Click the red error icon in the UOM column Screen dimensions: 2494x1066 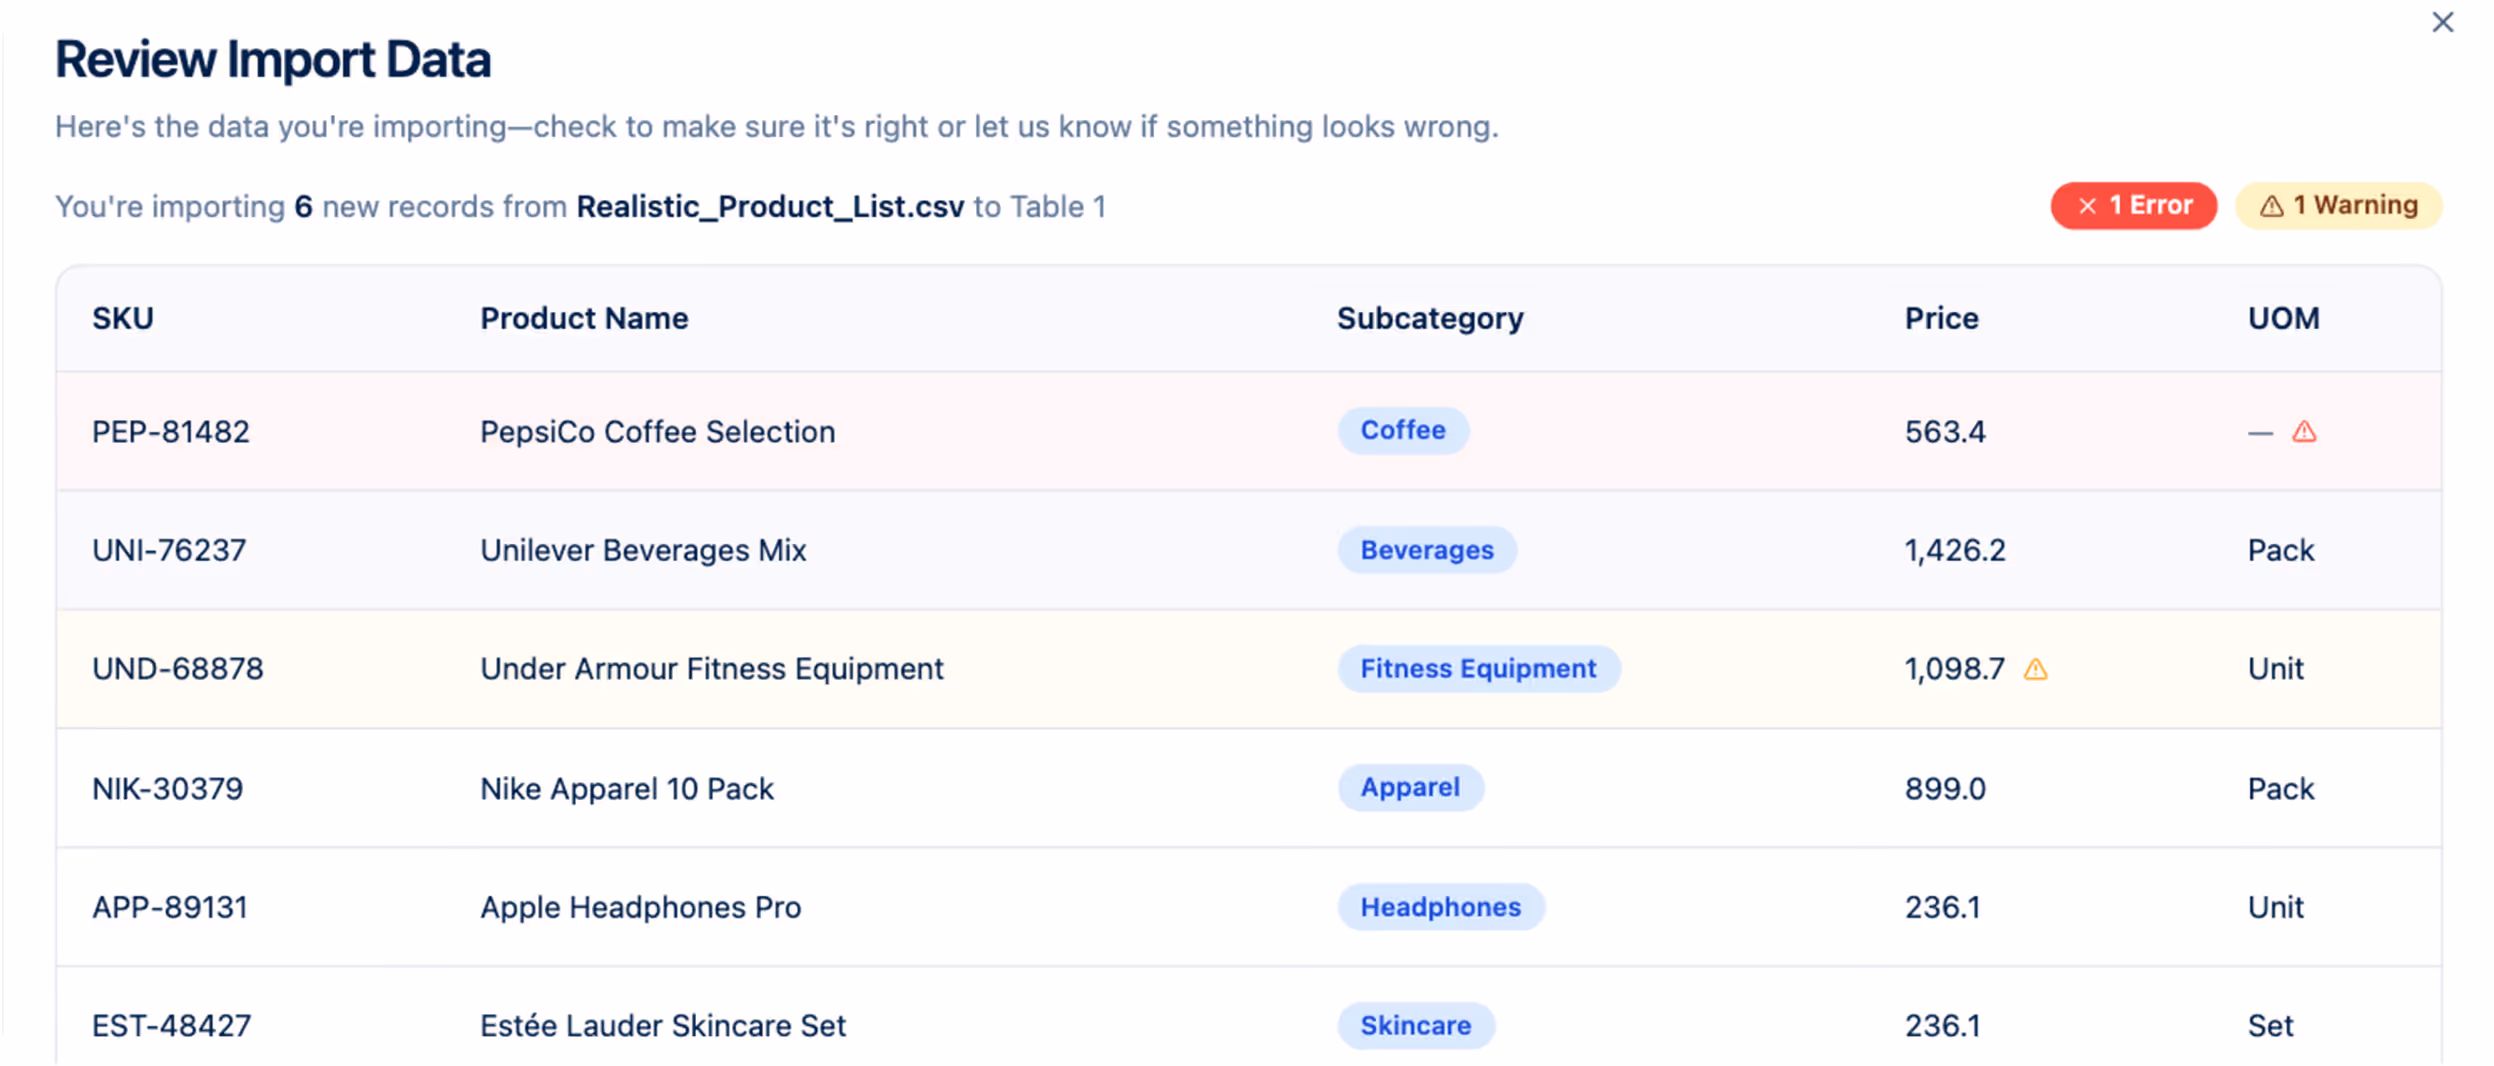pyautogui.click(x=2303, y=431)
